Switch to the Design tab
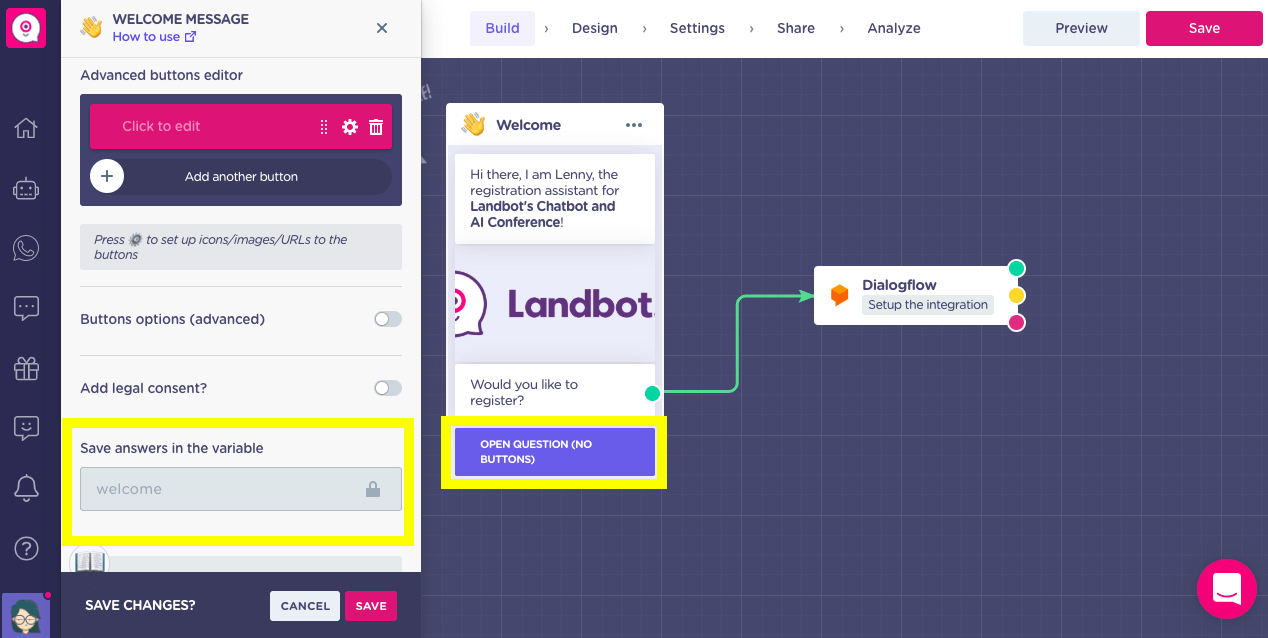1268x638 pixels. [595, 28]
